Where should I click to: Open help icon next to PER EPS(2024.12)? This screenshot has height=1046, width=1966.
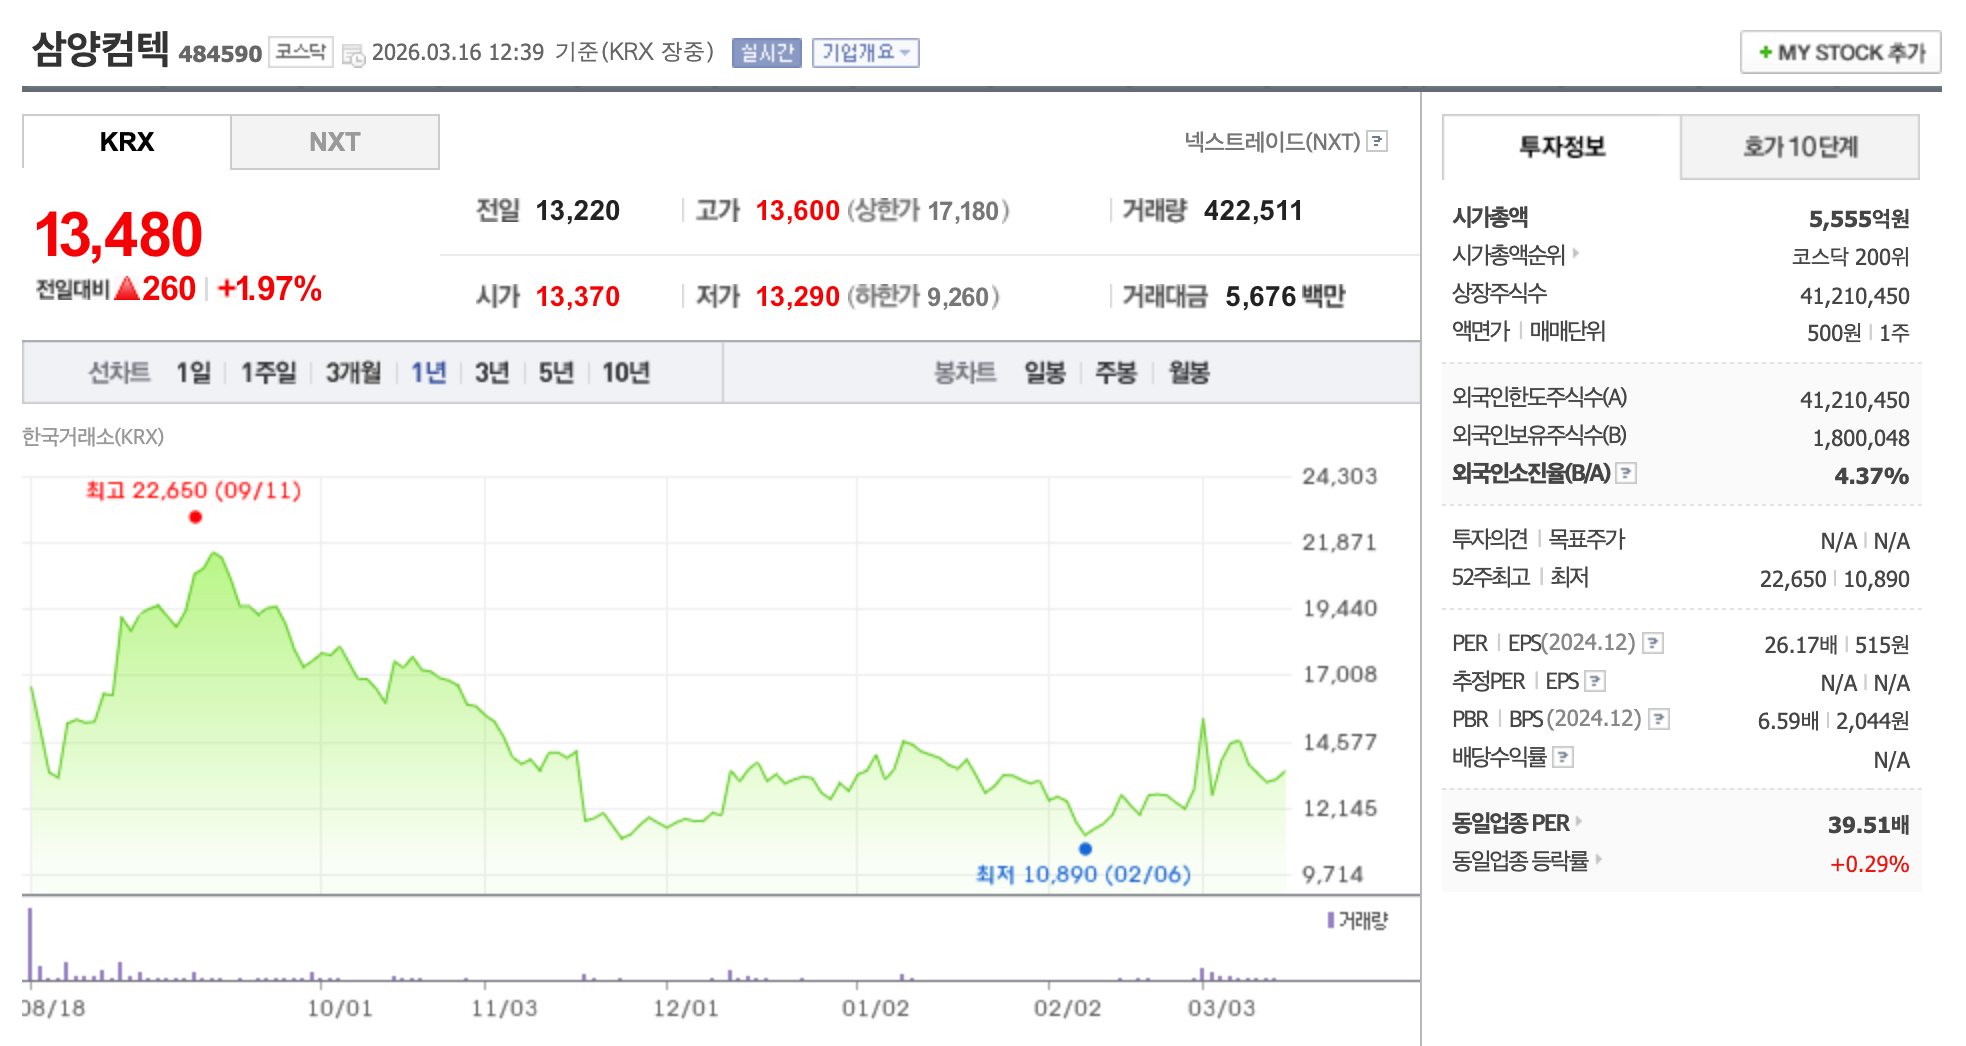pyautogui.click(x=1654, y=643)
